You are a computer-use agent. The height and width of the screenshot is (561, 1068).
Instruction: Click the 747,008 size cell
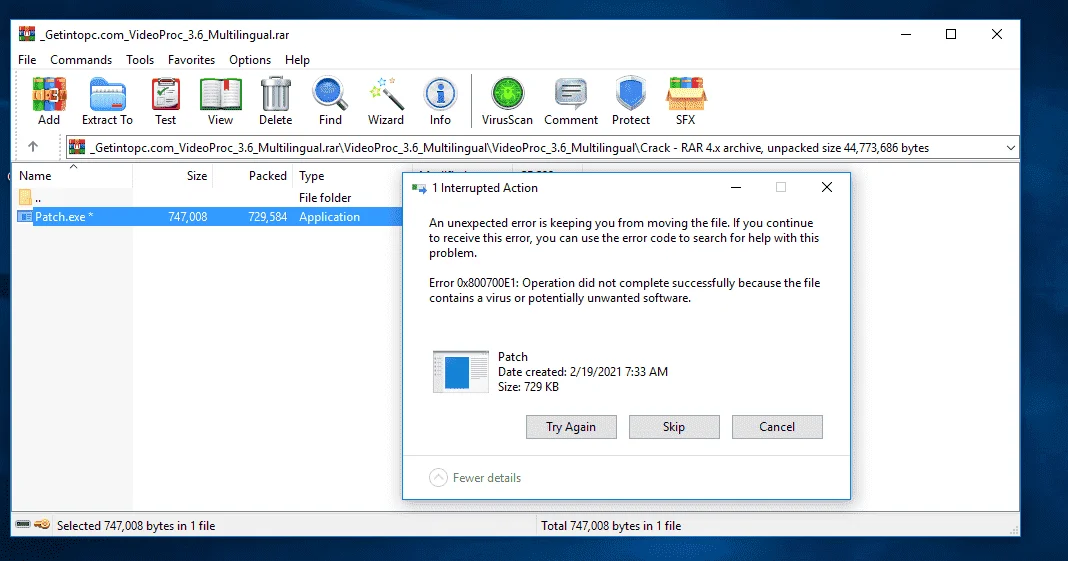coord(187,217)
